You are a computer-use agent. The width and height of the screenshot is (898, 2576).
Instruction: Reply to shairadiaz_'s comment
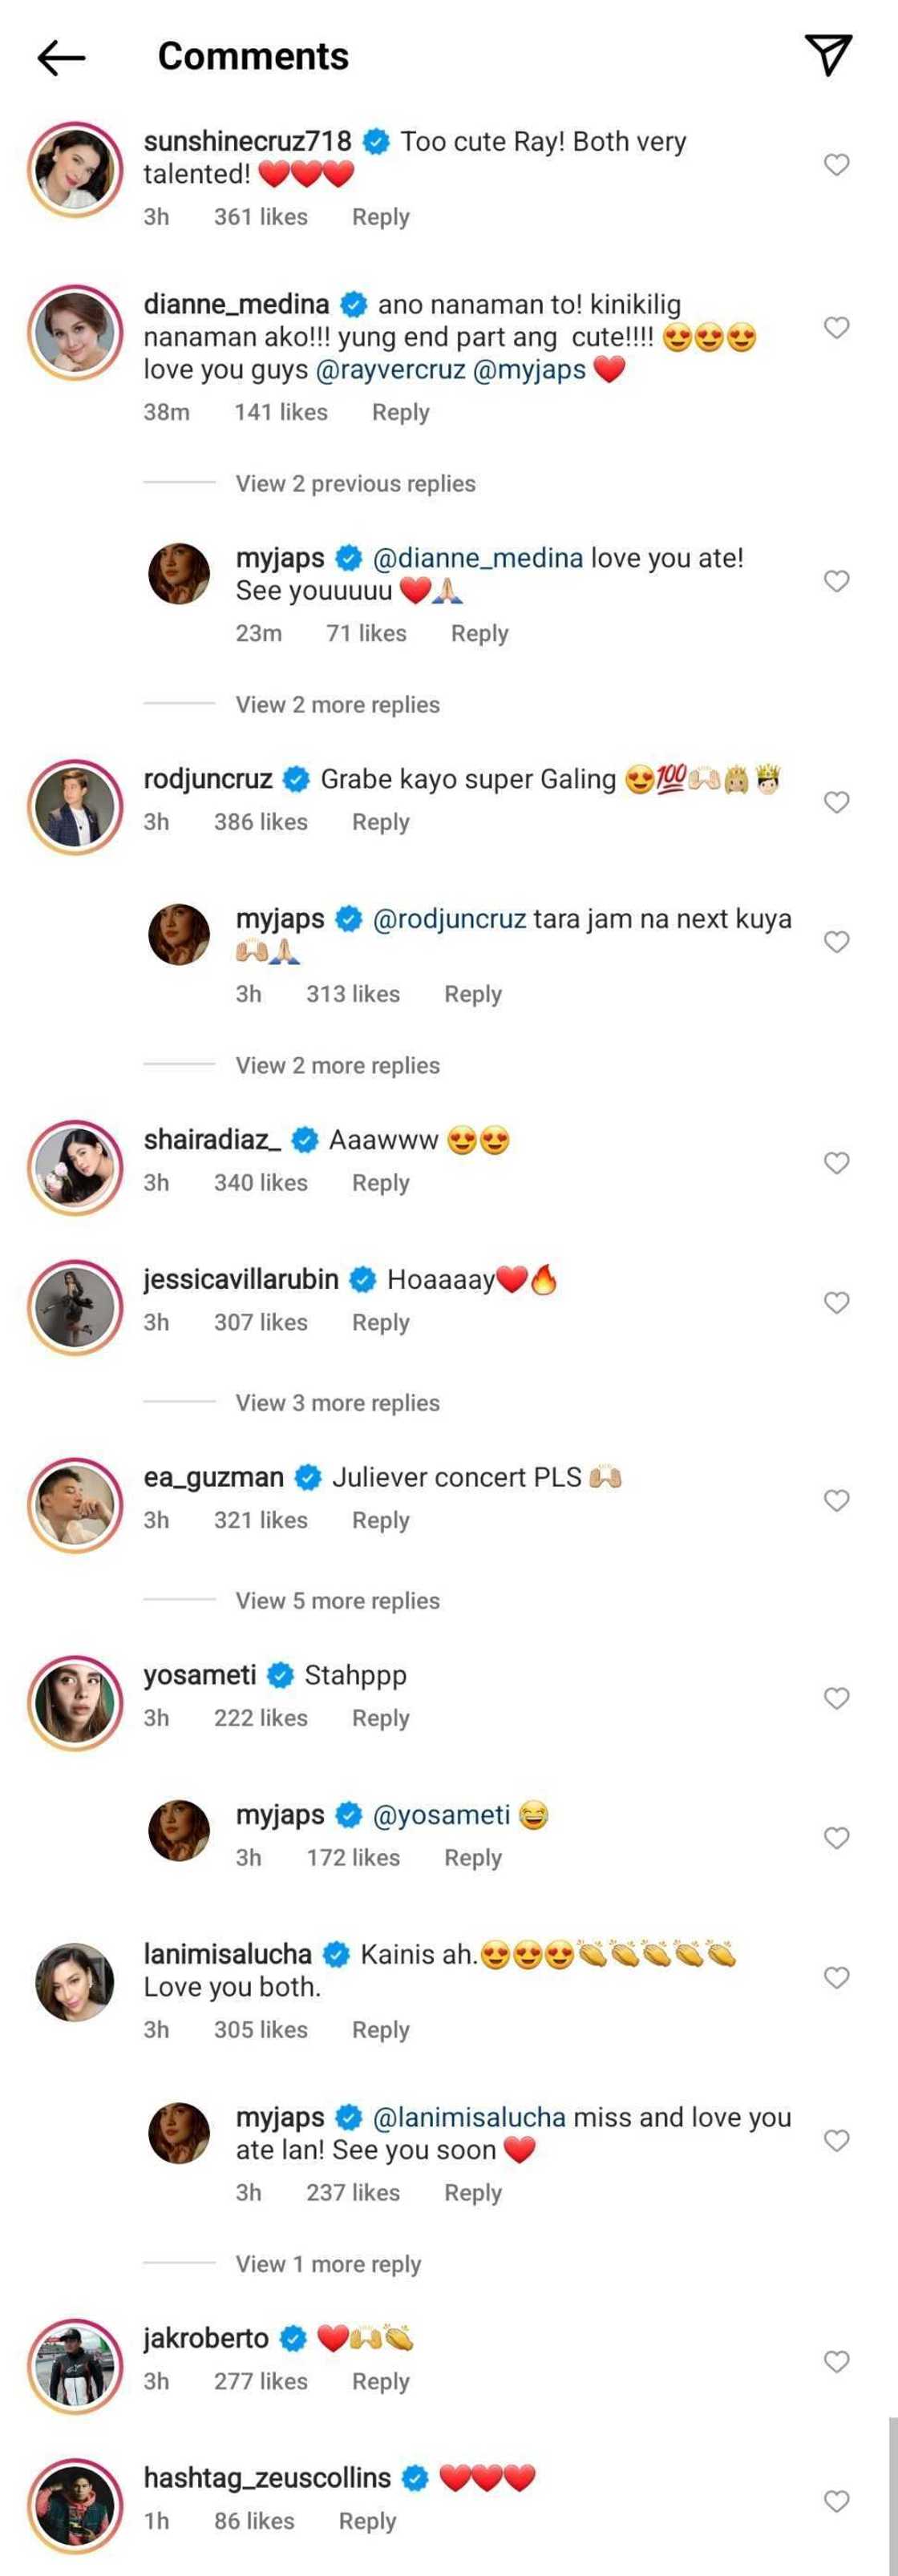[x=380, y=1183]
